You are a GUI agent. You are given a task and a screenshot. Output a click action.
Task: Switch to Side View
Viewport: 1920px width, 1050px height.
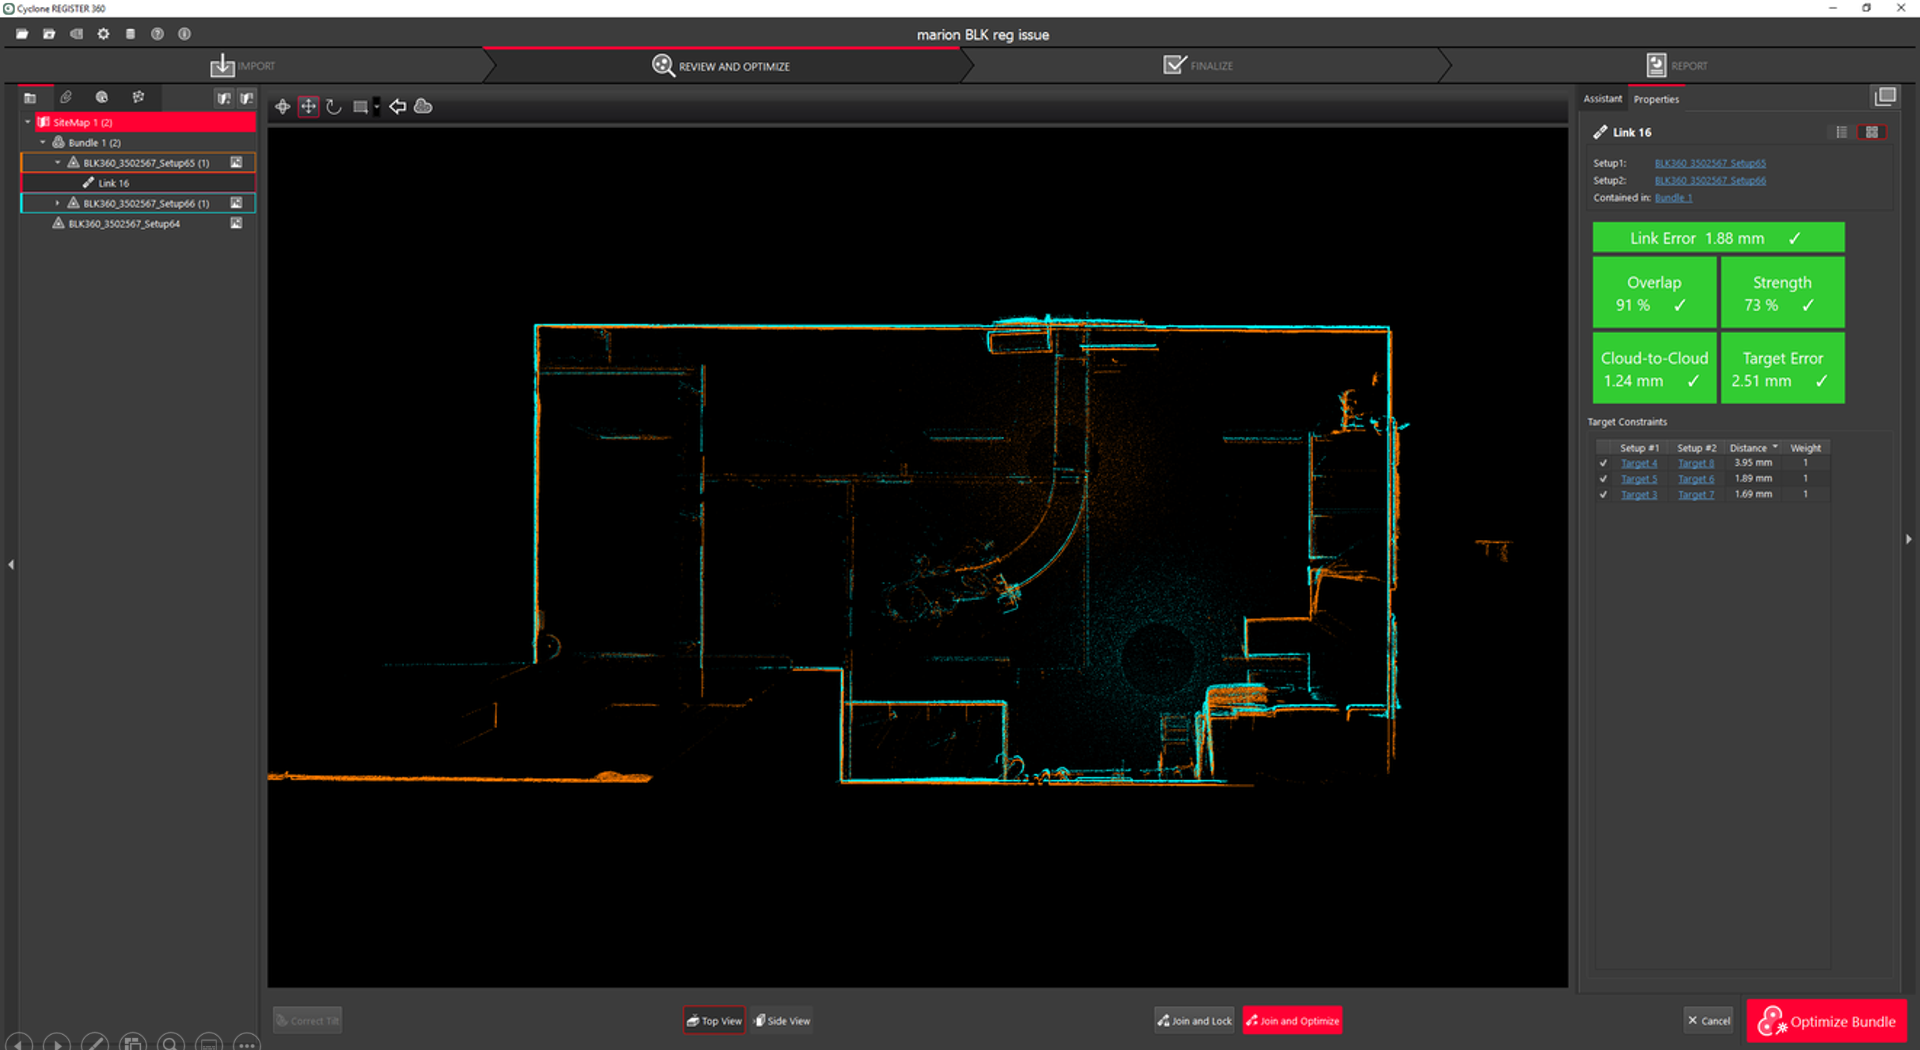782,1021
